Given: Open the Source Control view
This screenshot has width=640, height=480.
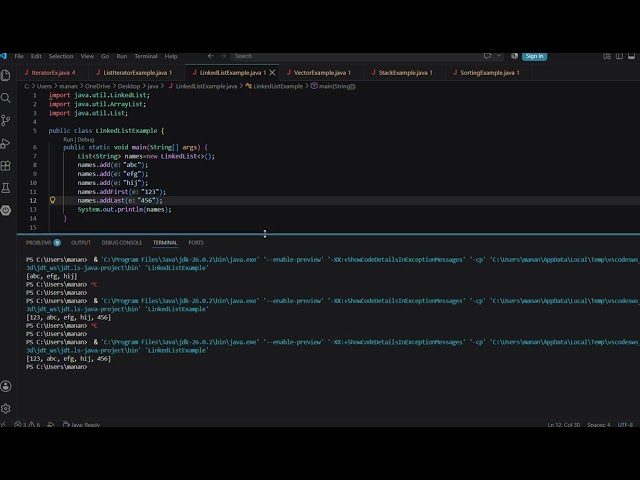Looking at the screenshot, I should (6, 120).
